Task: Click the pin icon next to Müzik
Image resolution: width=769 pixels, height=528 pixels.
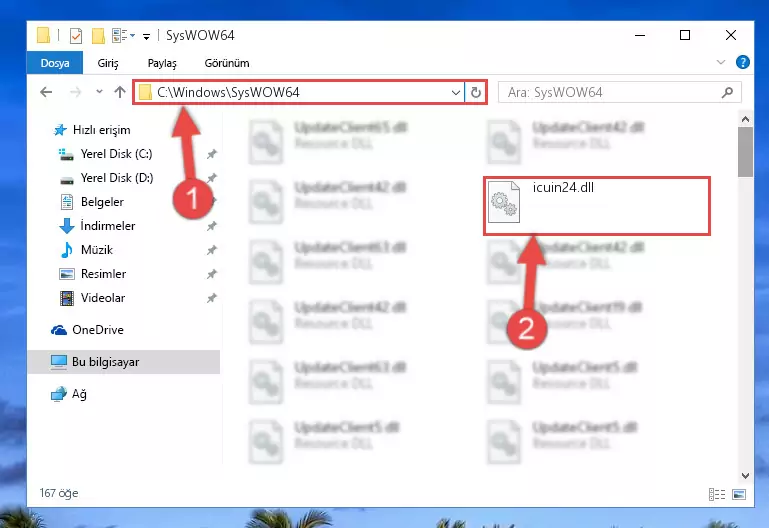Action: click(211, 251)
